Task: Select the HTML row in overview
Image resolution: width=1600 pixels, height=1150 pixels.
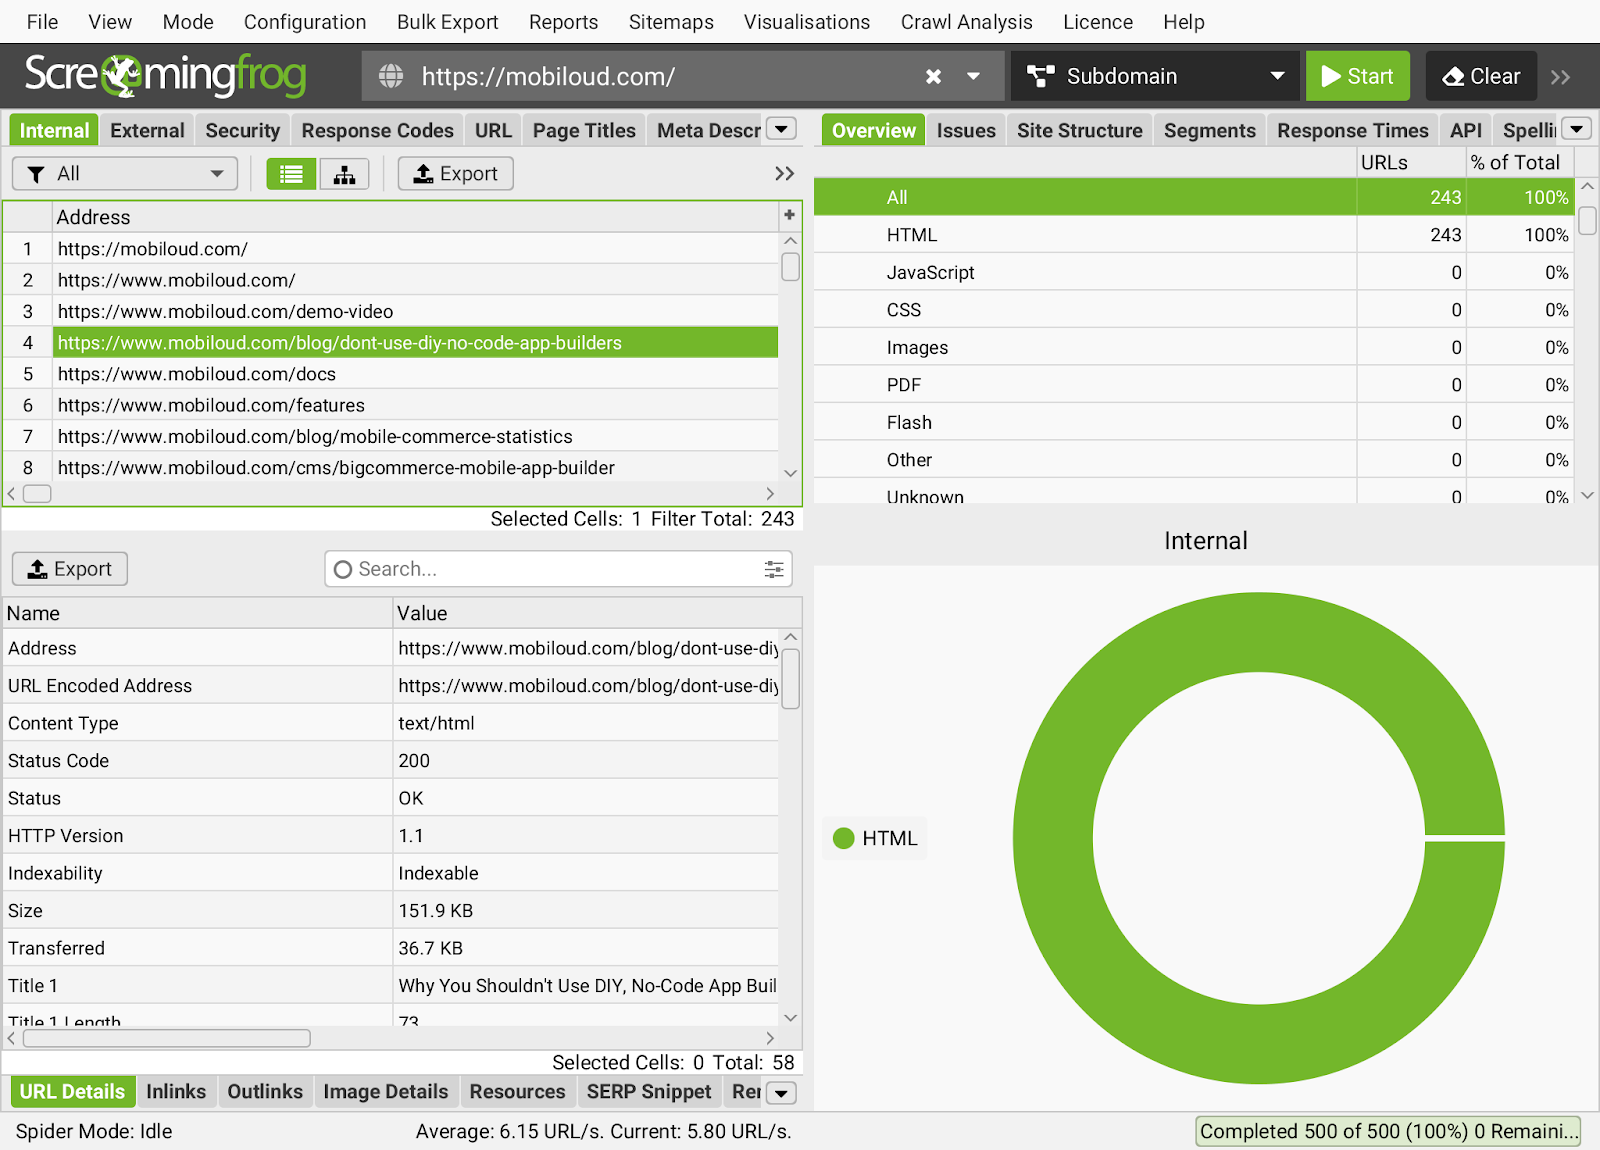Action: coord(1194,235)
